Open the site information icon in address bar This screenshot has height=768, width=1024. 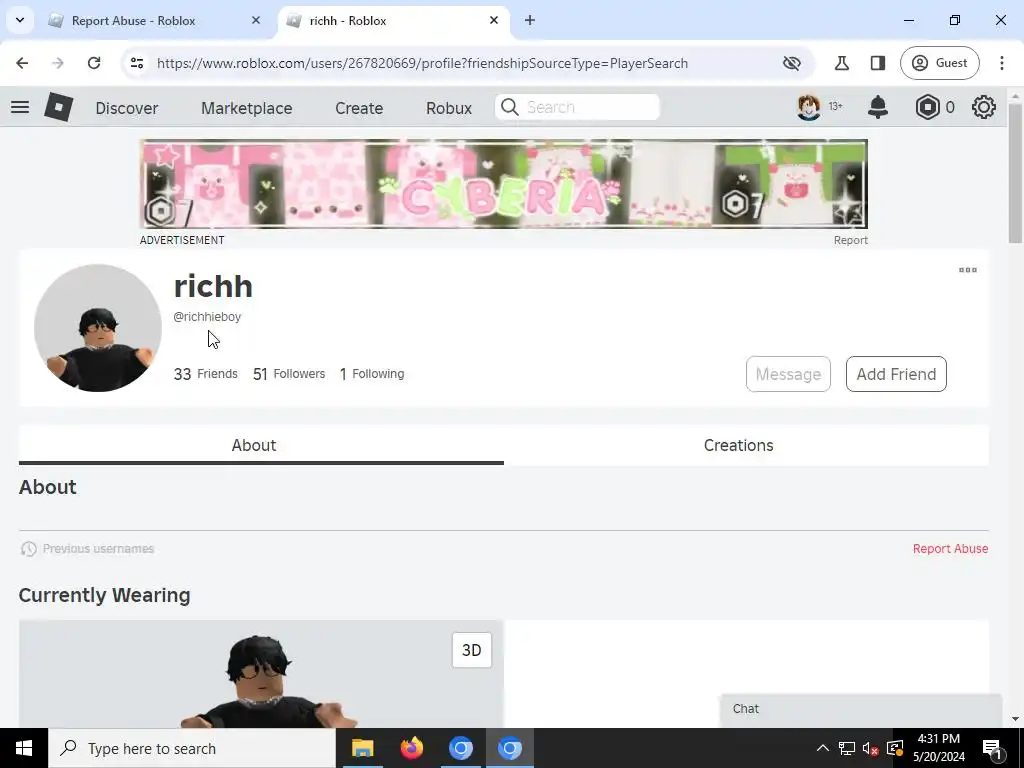(137, 63)
